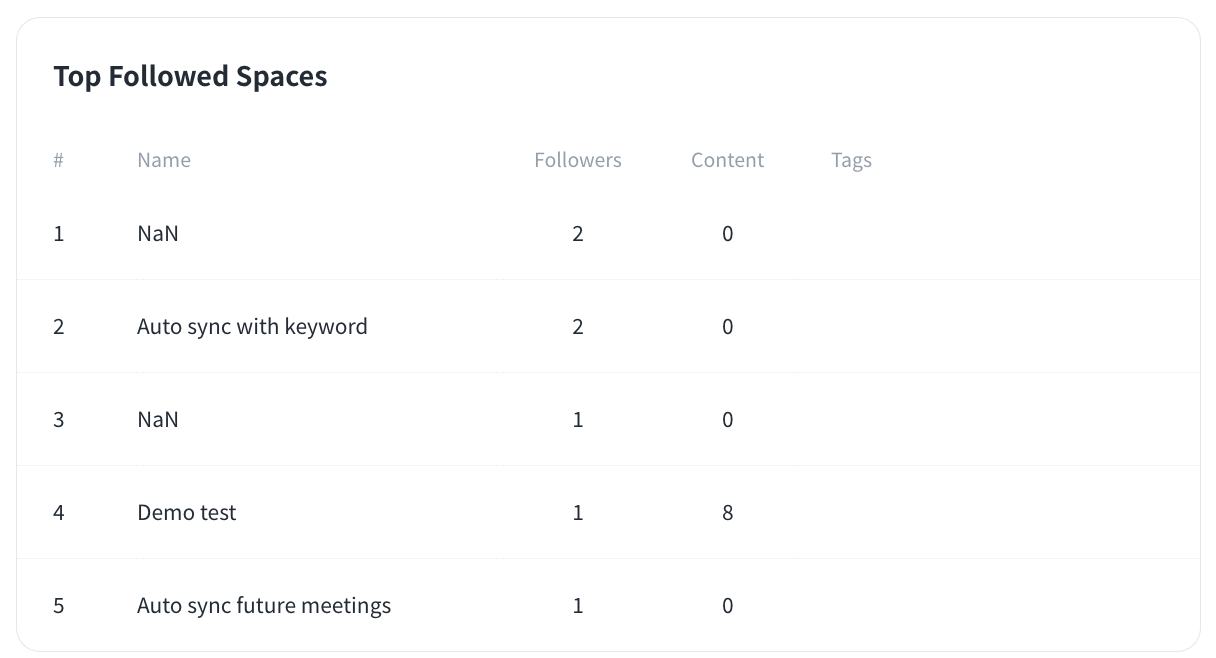Click content count for Auto sync future meetings
The width and height of the screenshot is (1216, 658).
pyautogui.click(x=727, y=606)
